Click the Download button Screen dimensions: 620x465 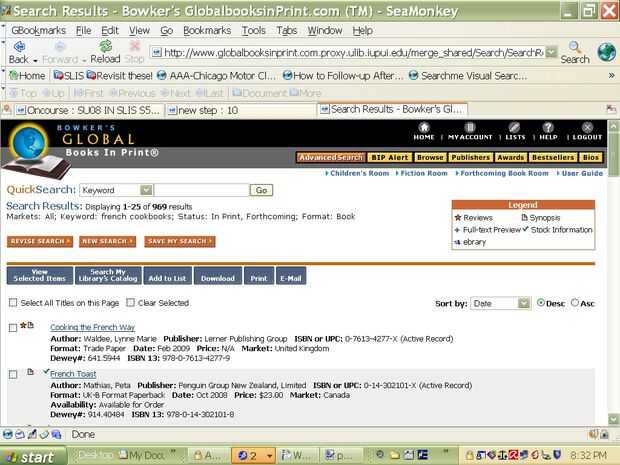pos(217,276)
